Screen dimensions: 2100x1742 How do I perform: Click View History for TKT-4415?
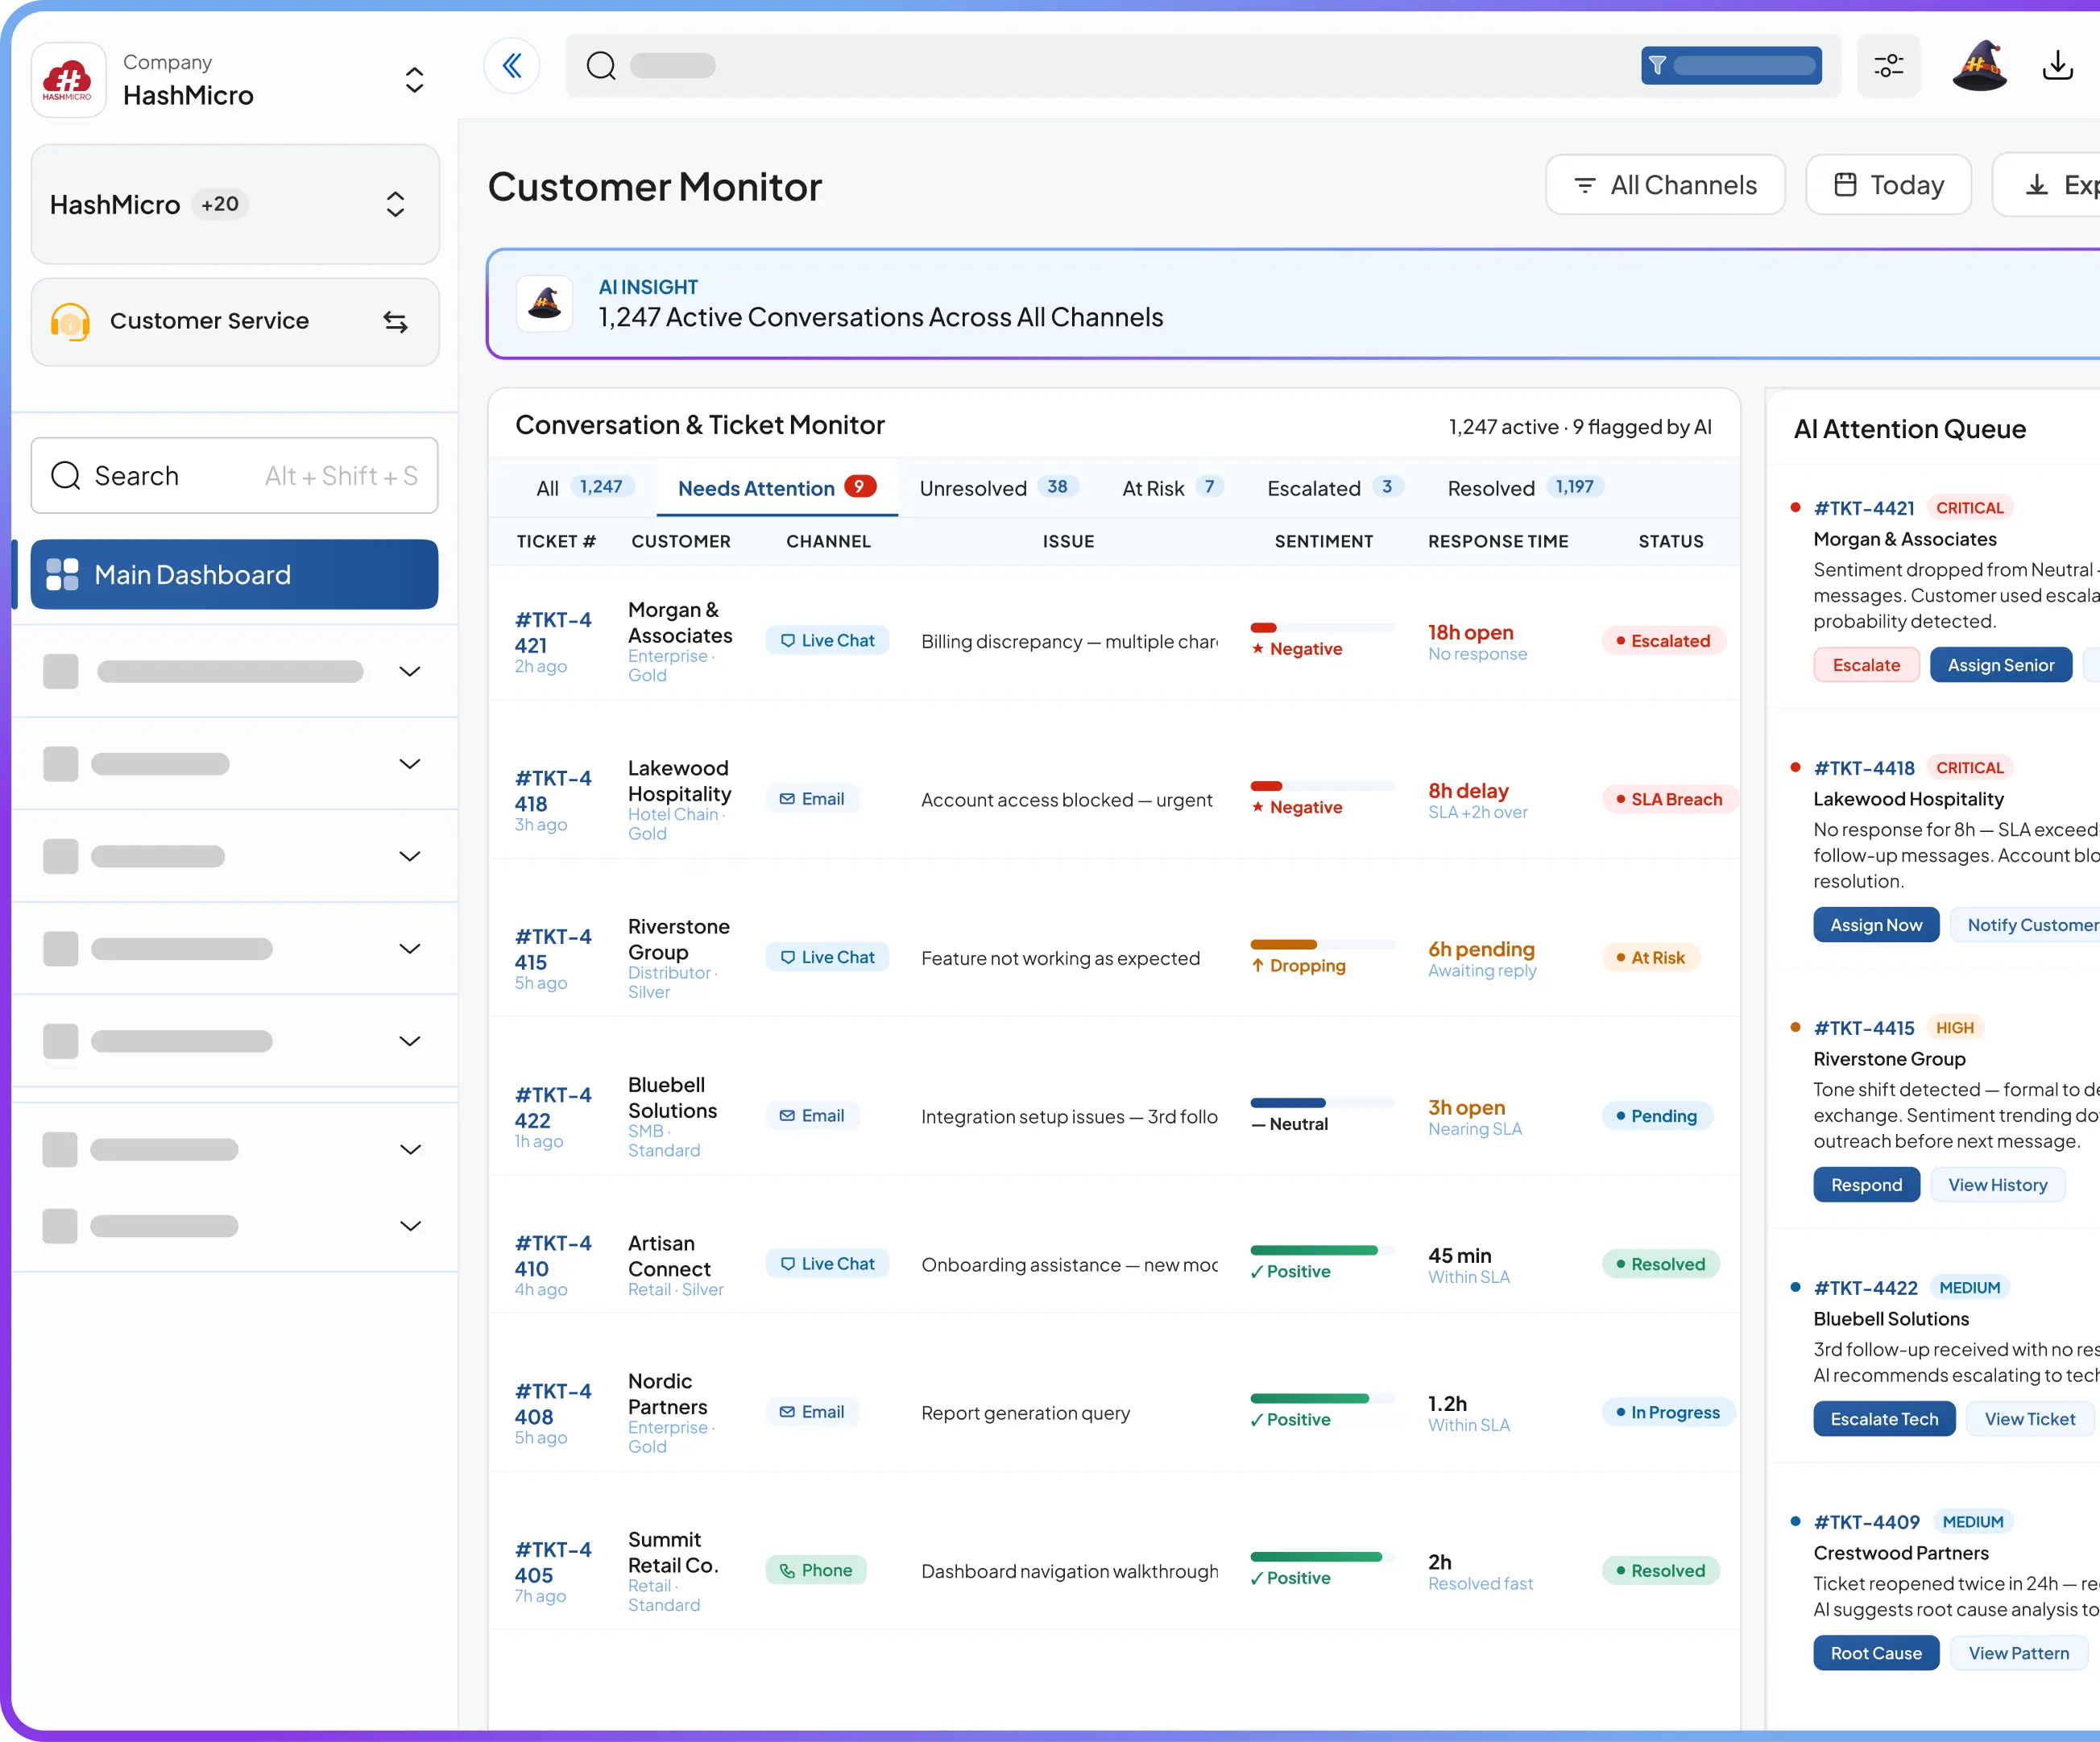tap(1998, 1185)
